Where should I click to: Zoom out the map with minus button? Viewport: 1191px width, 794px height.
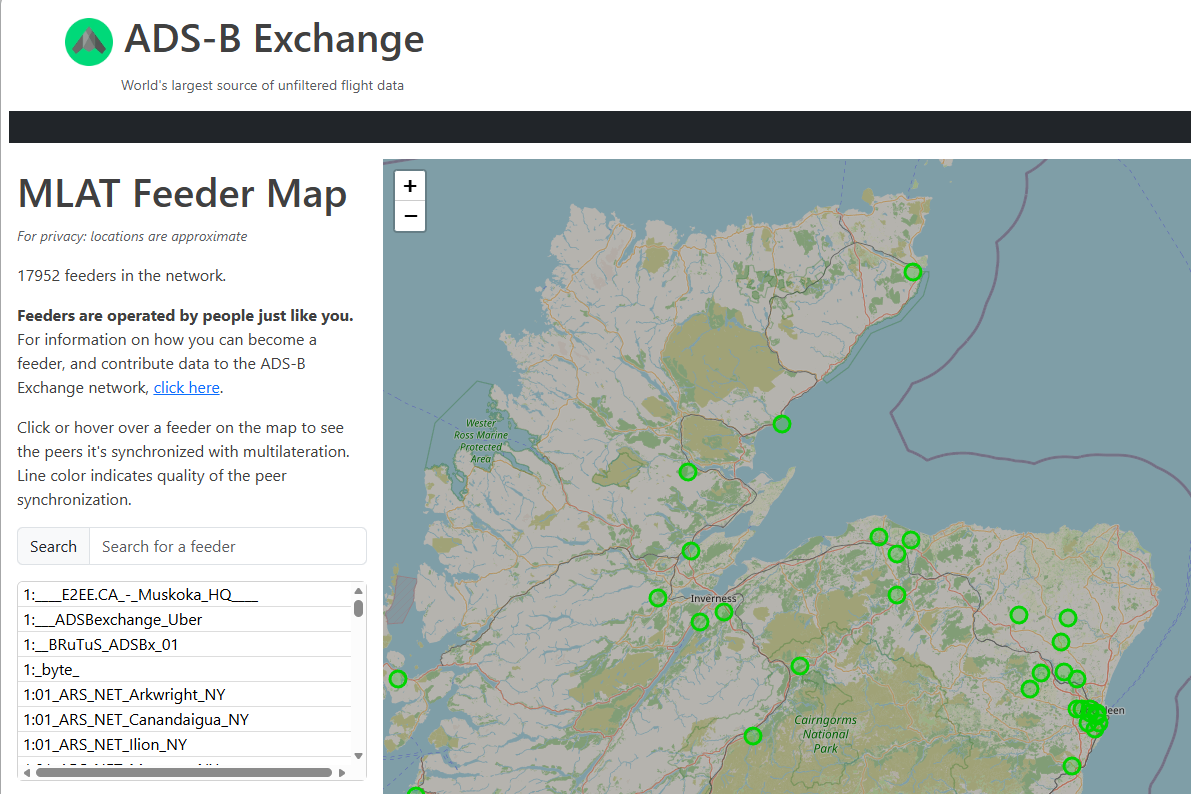point(410,217)
